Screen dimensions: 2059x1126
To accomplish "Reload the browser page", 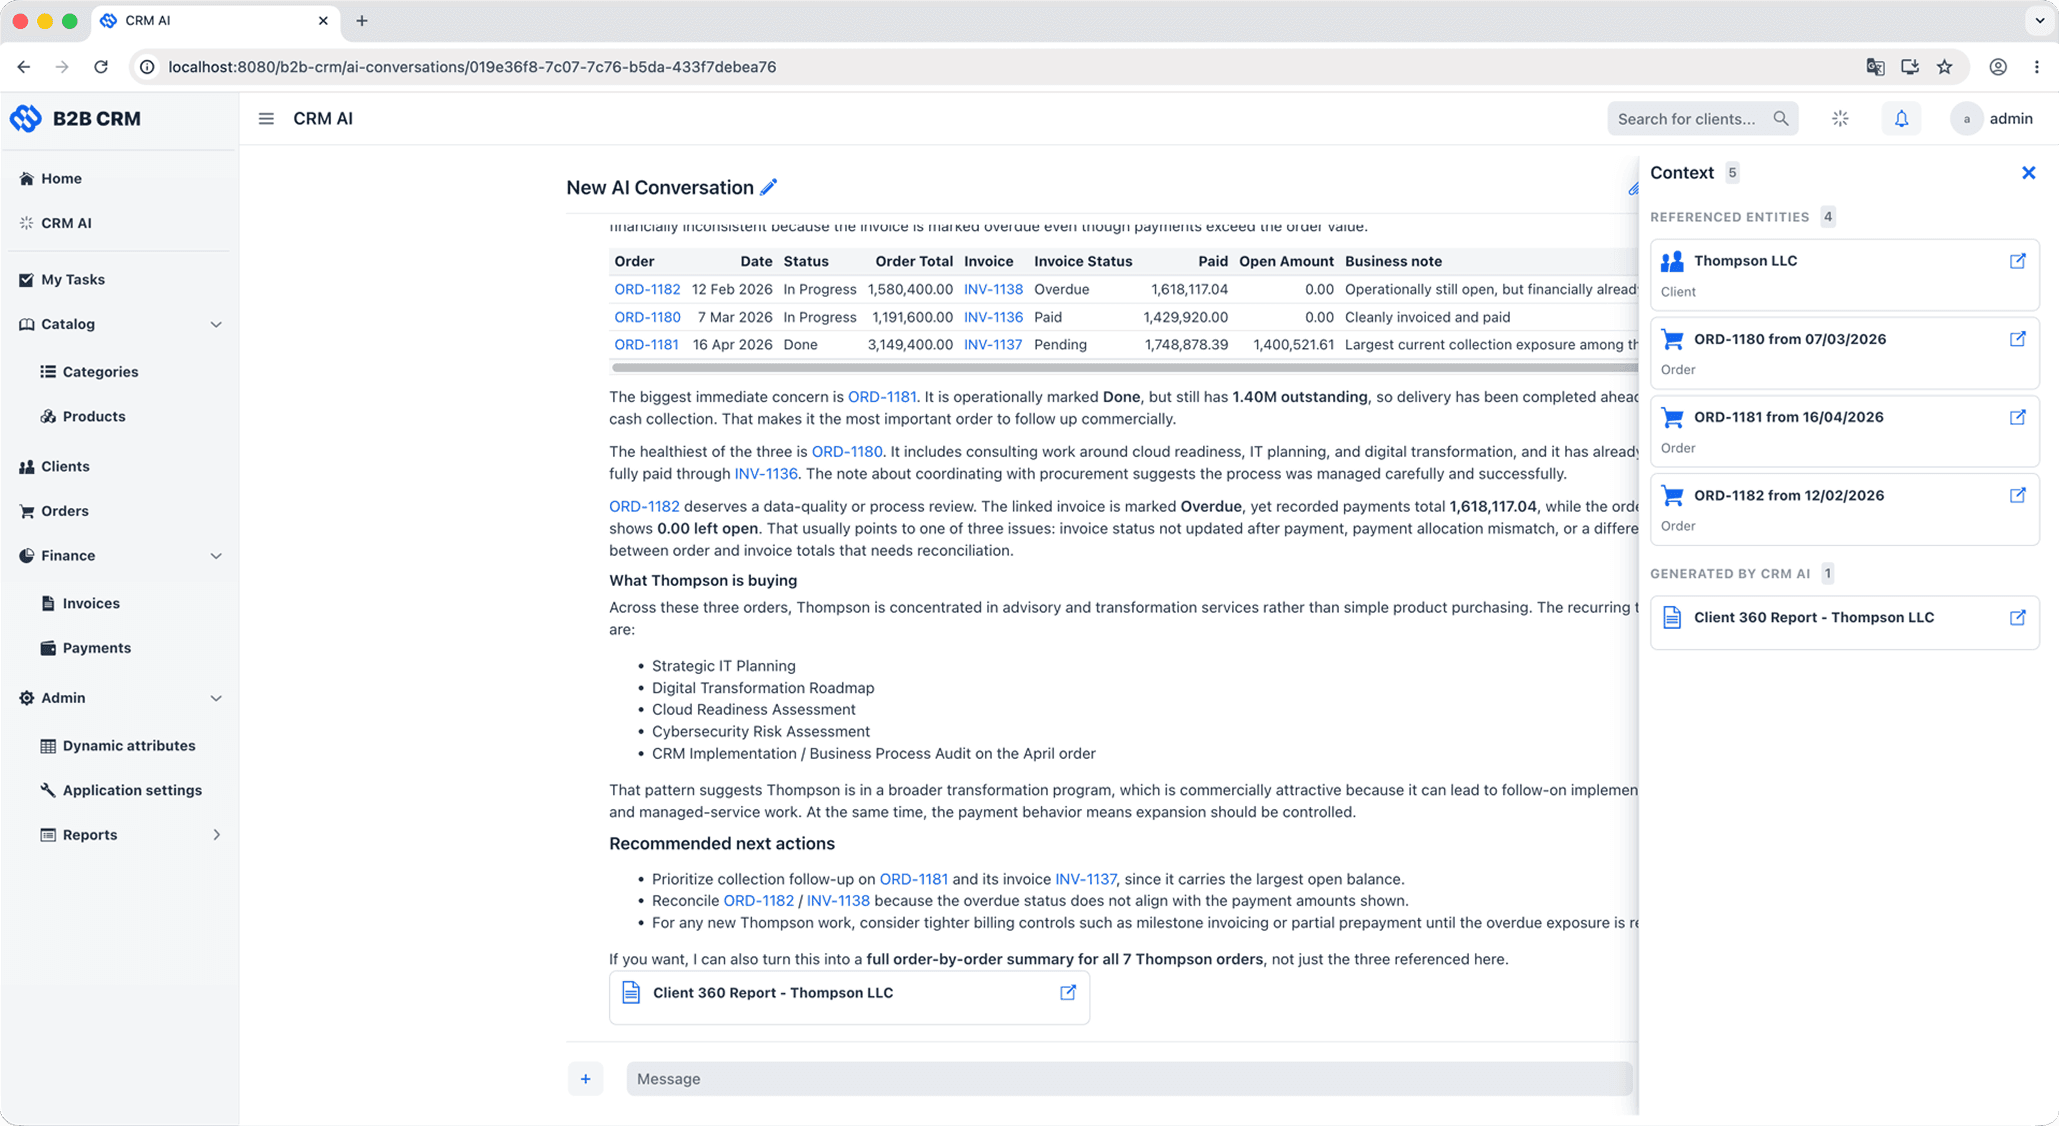I will pos(101,67).
